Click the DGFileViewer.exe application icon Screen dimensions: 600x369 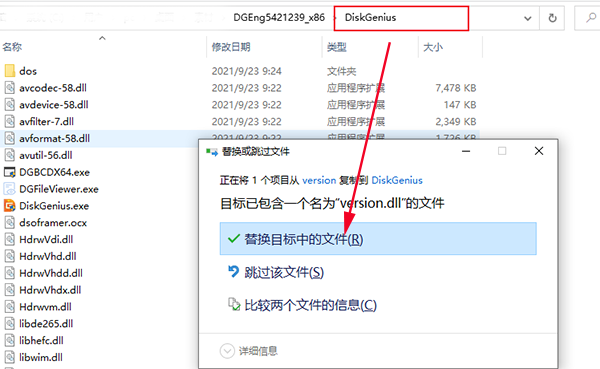coord(10,189)
